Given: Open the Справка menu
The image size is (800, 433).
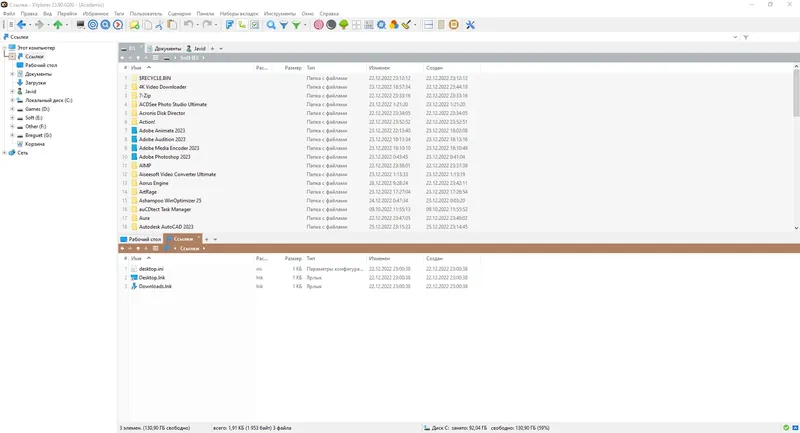Looking at the screenshot, I should tap(329, 14).
